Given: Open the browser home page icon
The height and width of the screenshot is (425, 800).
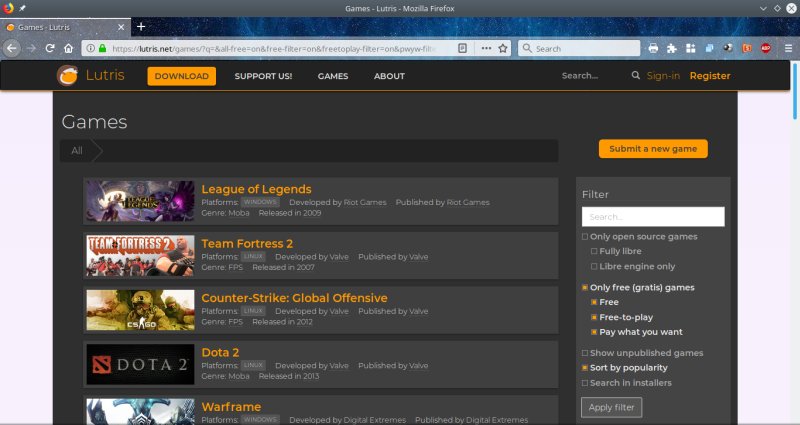Looking at the screenshot, I should tap(68, 48).
